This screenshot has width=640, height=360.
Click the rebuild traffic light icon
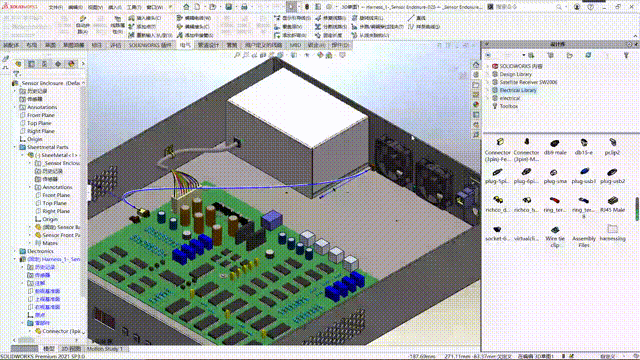[307, 7]
